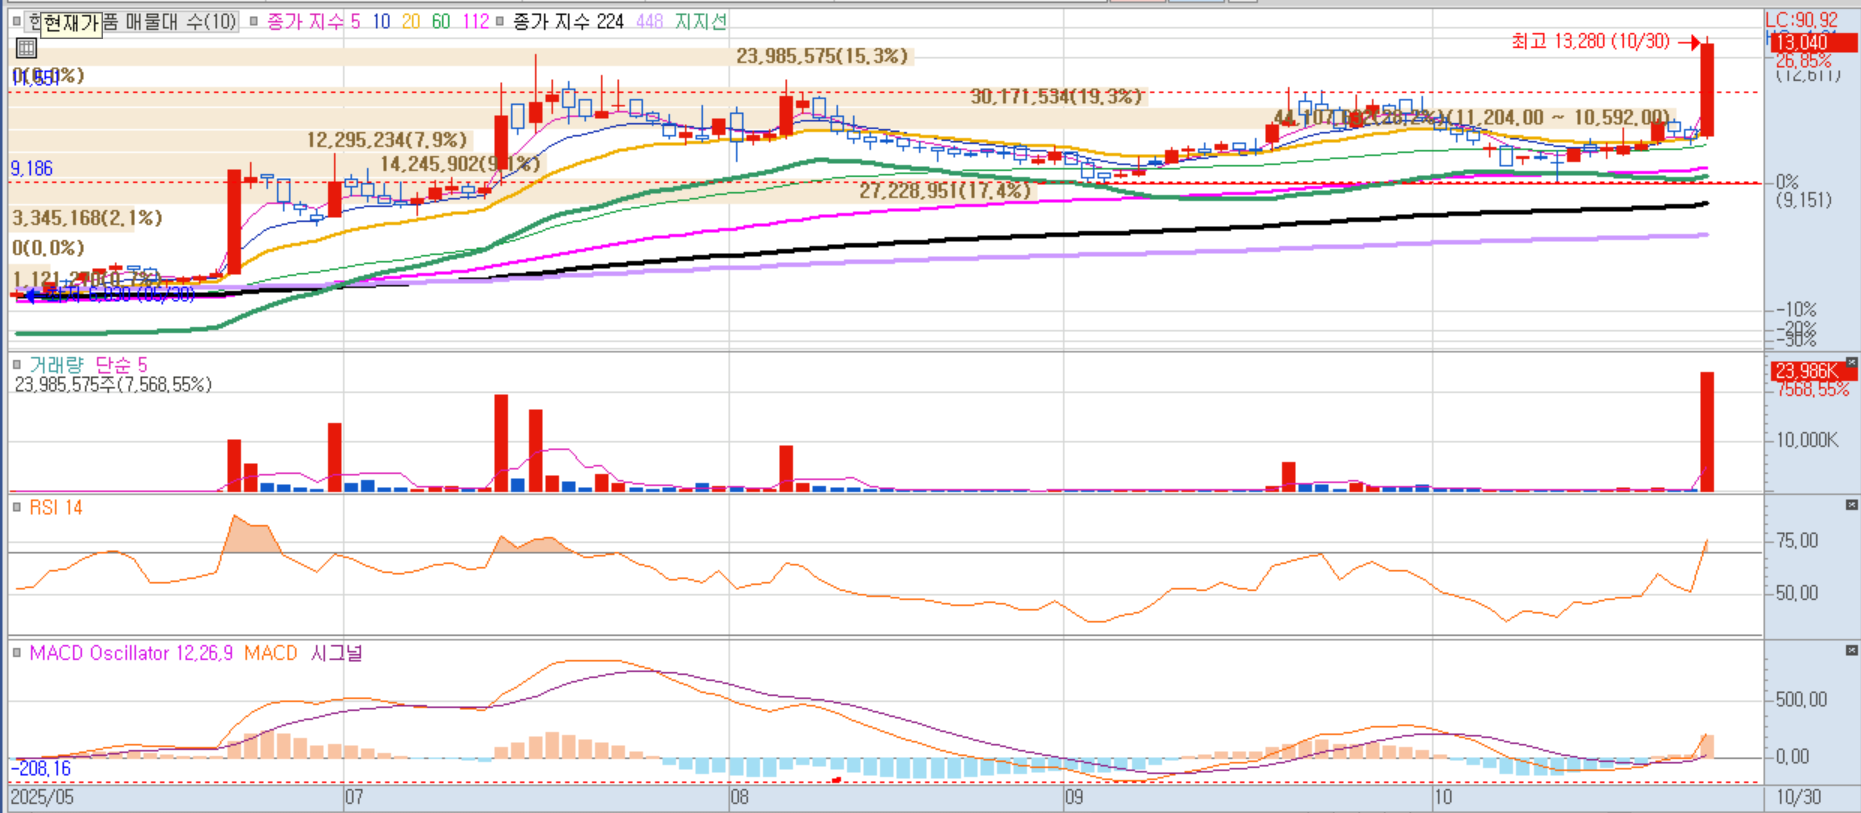1861x813 pixels.
Task: Click the 27,228,951(17.4%) volume profile bar
Action: coord(521,190)
